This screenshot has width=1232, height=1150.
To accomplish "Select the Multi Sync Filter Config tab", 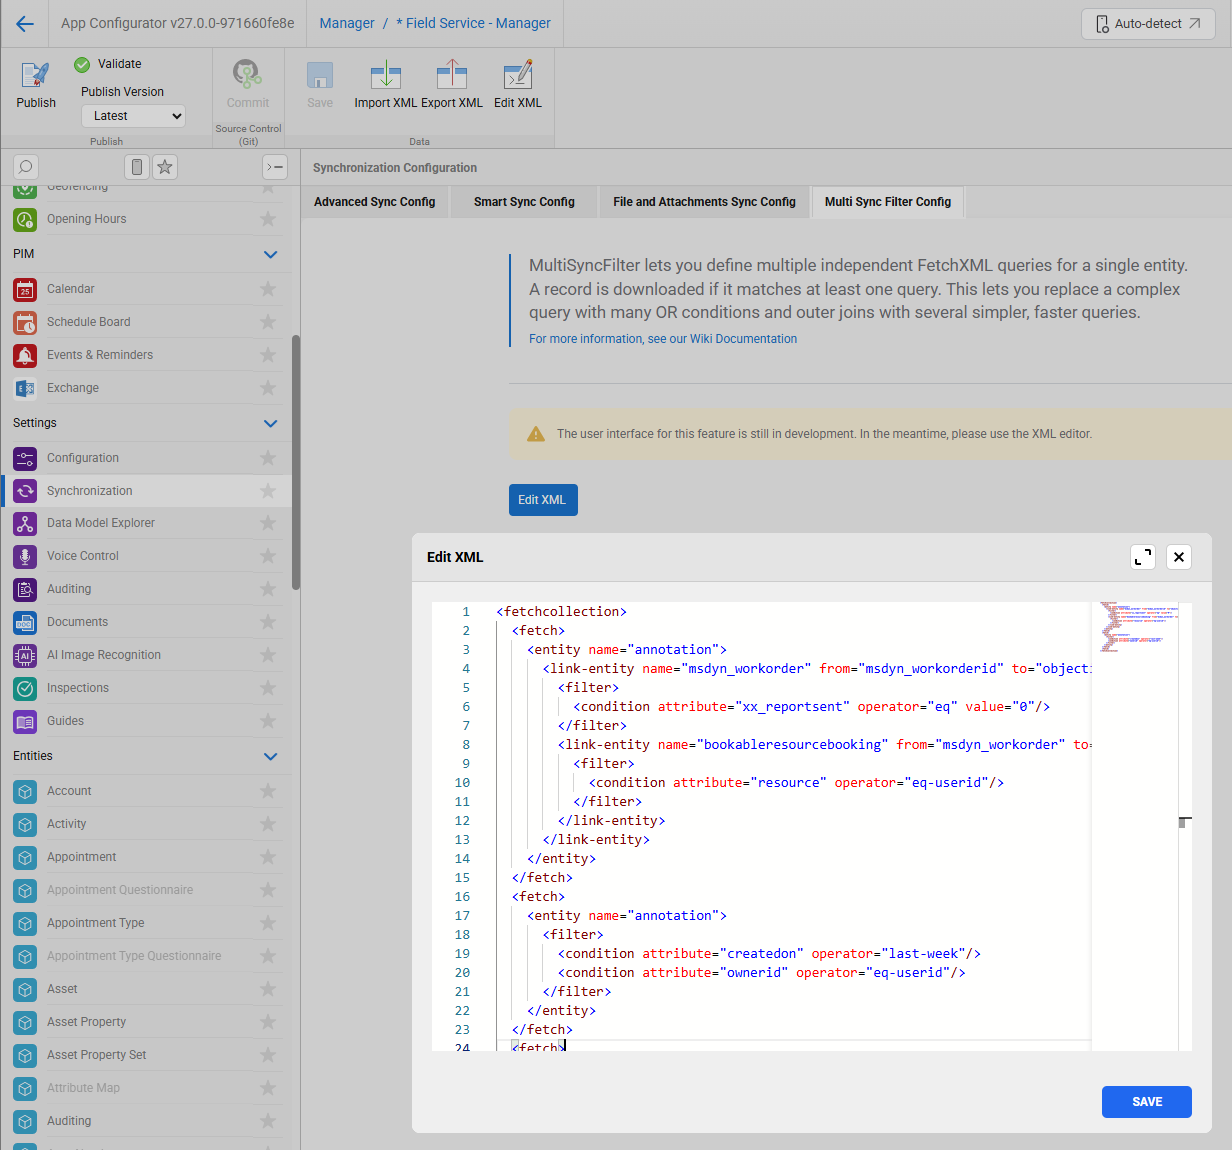I will pos(888,202).
